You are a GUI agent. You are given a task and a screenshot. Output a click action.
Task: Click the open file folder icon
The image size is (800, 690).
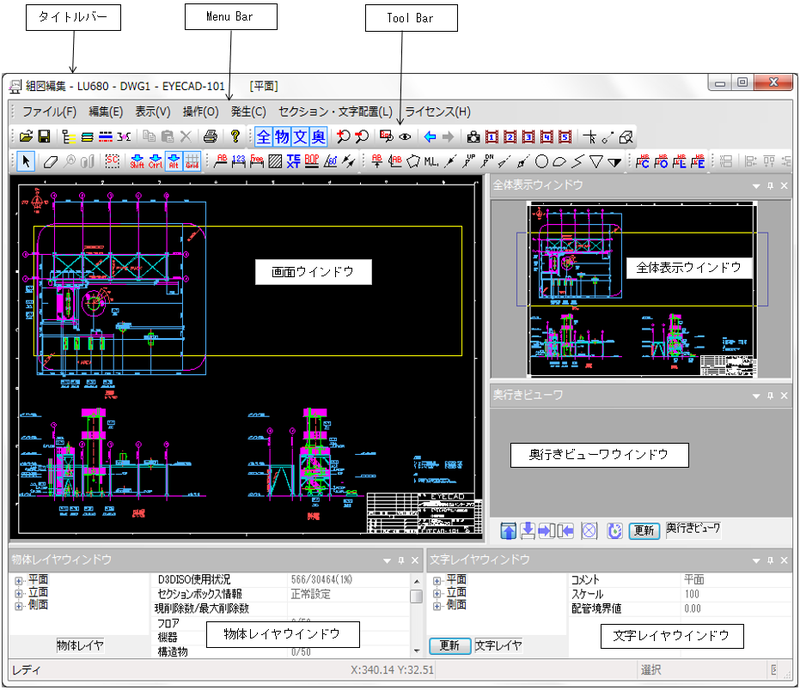27,136
